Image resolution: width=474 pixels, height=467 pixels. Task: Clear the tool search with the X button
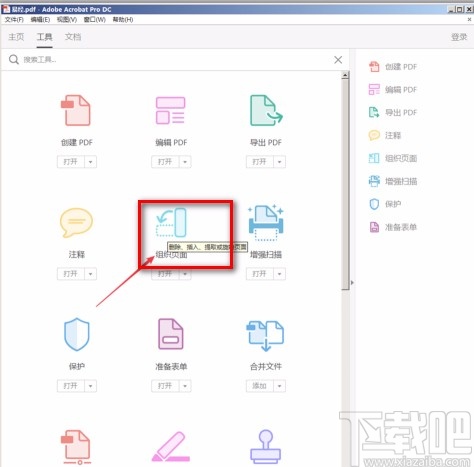[x=338, y=60]
